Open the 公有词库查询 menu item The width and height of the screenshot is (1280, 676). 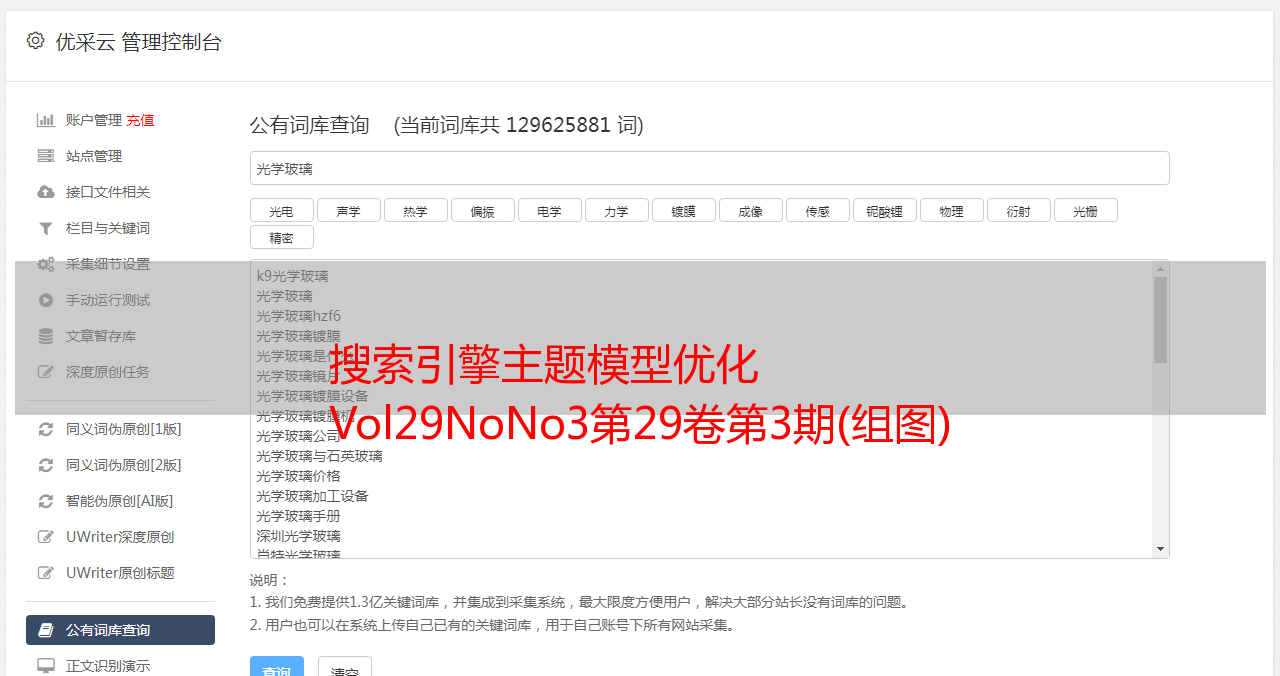[x=120, y=630]
